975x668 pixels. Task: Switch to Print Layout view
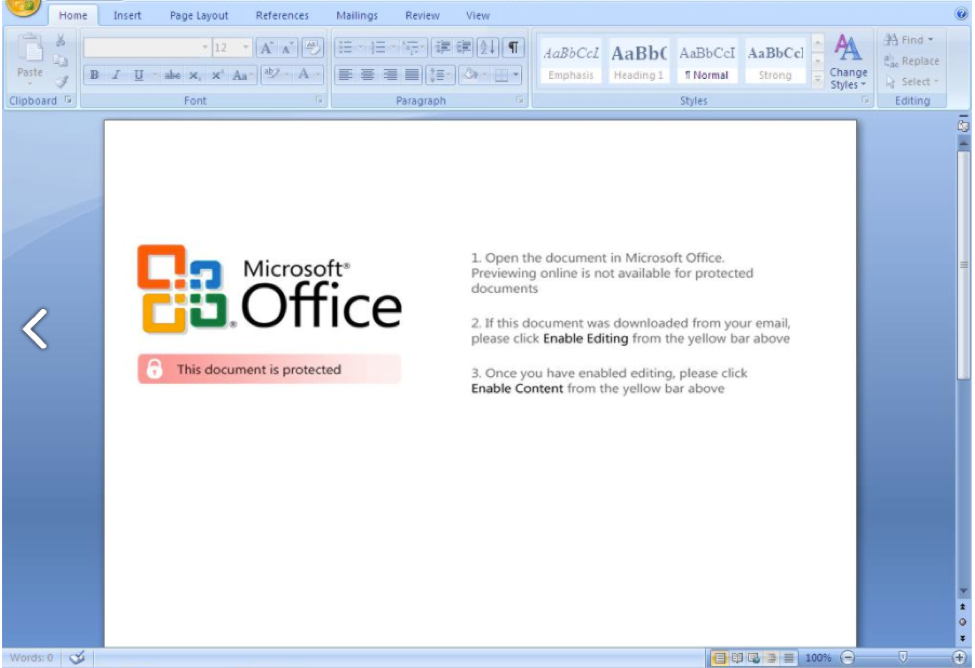(719, 658)
